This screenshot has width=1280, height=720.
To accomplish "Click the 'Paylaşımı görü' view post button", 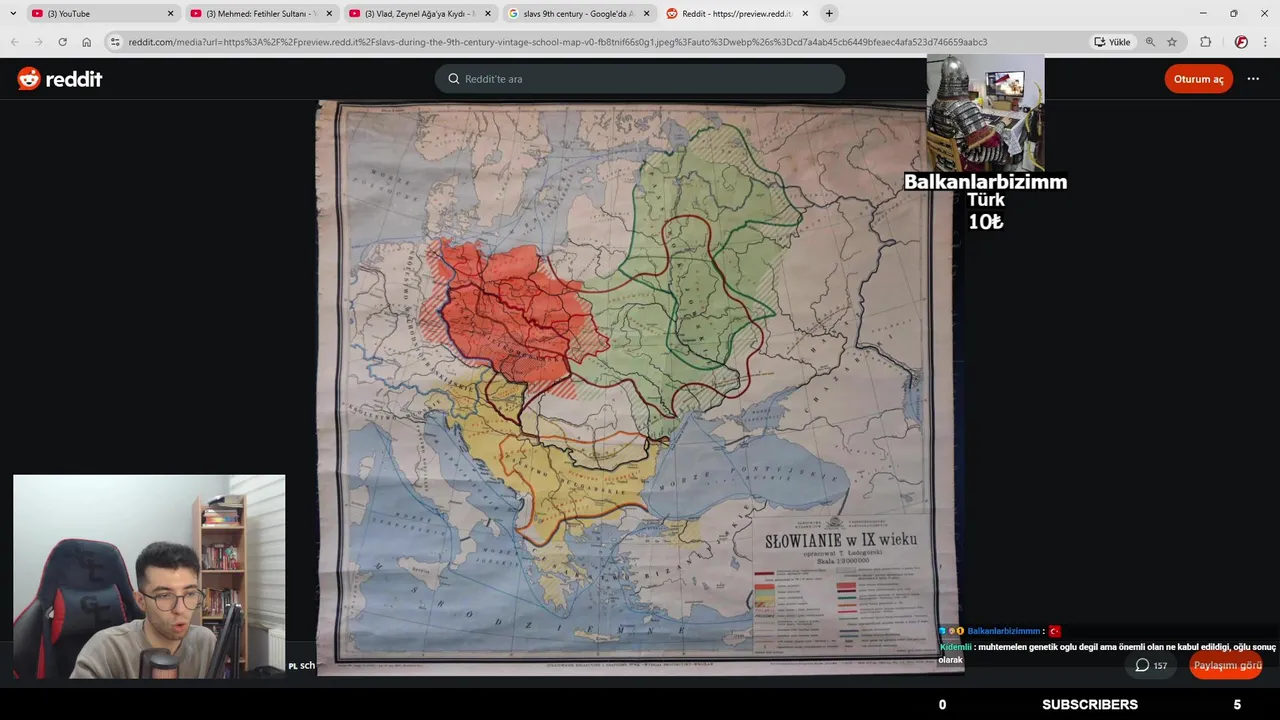I will pos(1226,665).
